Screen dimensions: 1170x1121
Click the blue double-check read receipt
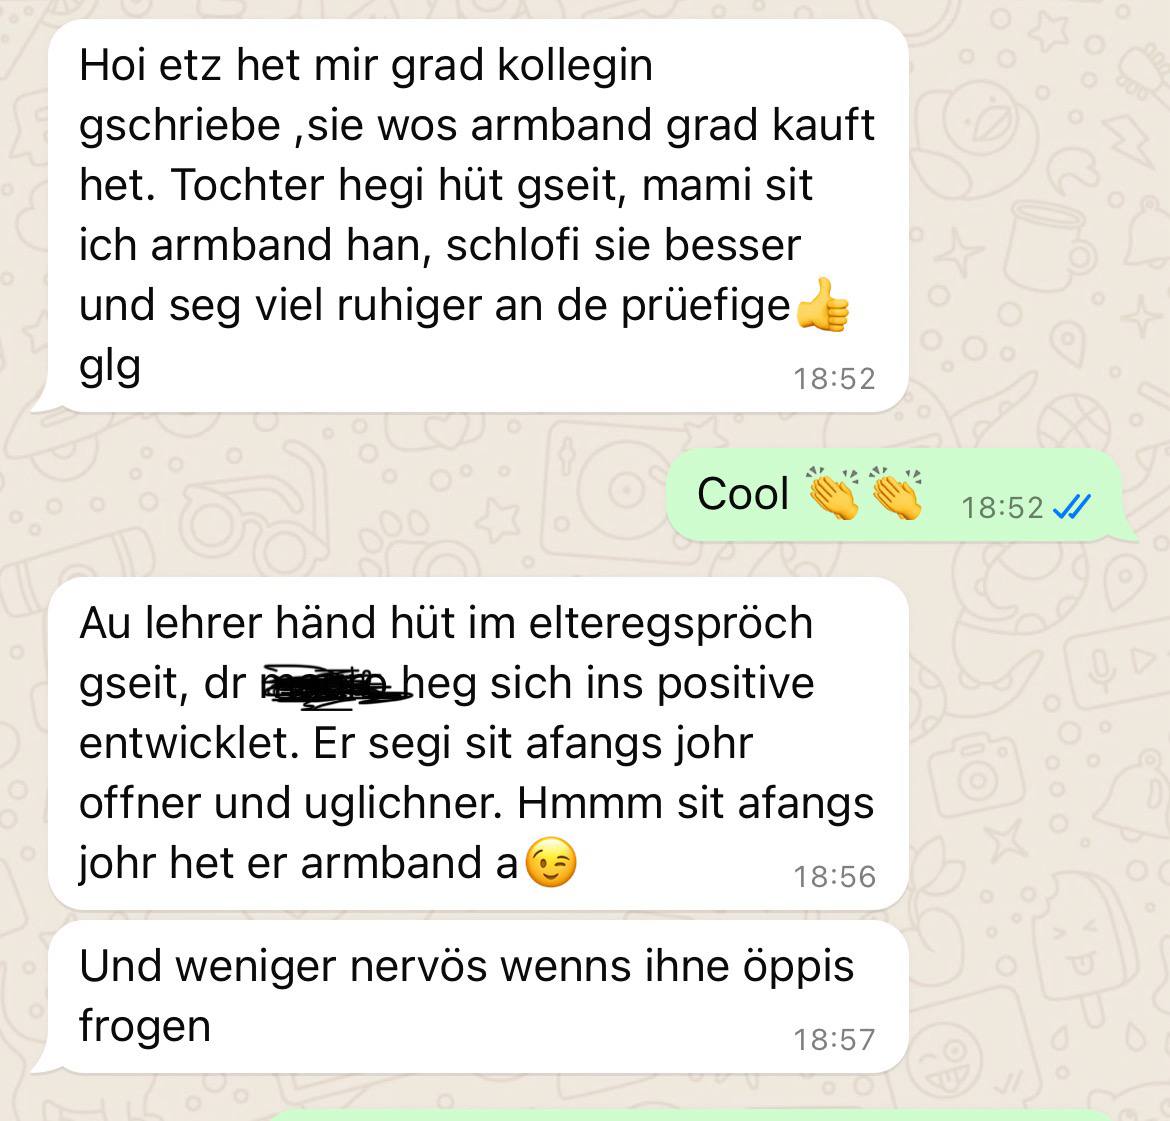pos(1072,508)
